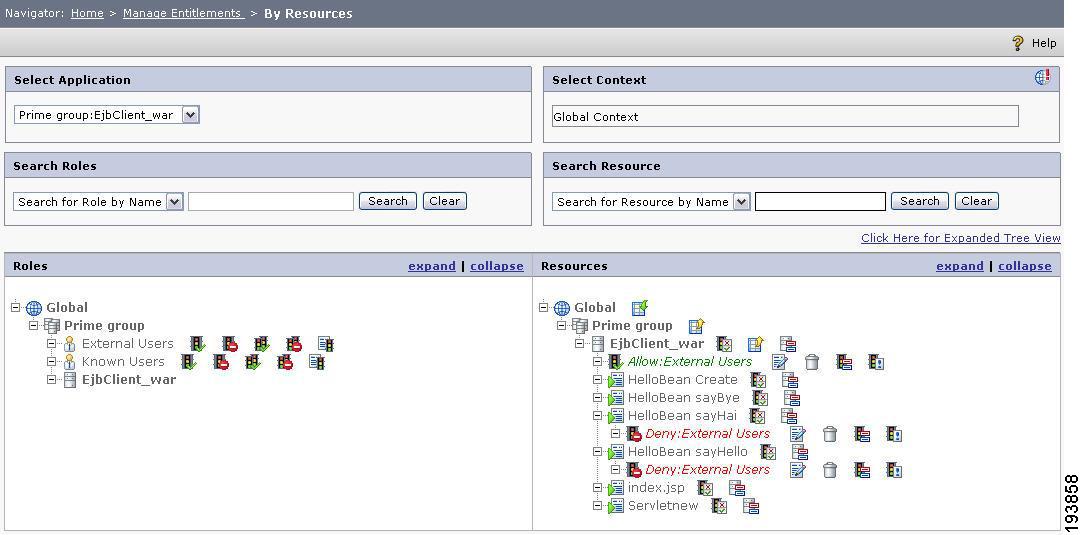Open the Search for Resource by Name dropdown
Viewport: 1085px width, 535px height.
(x=742, y=201)
